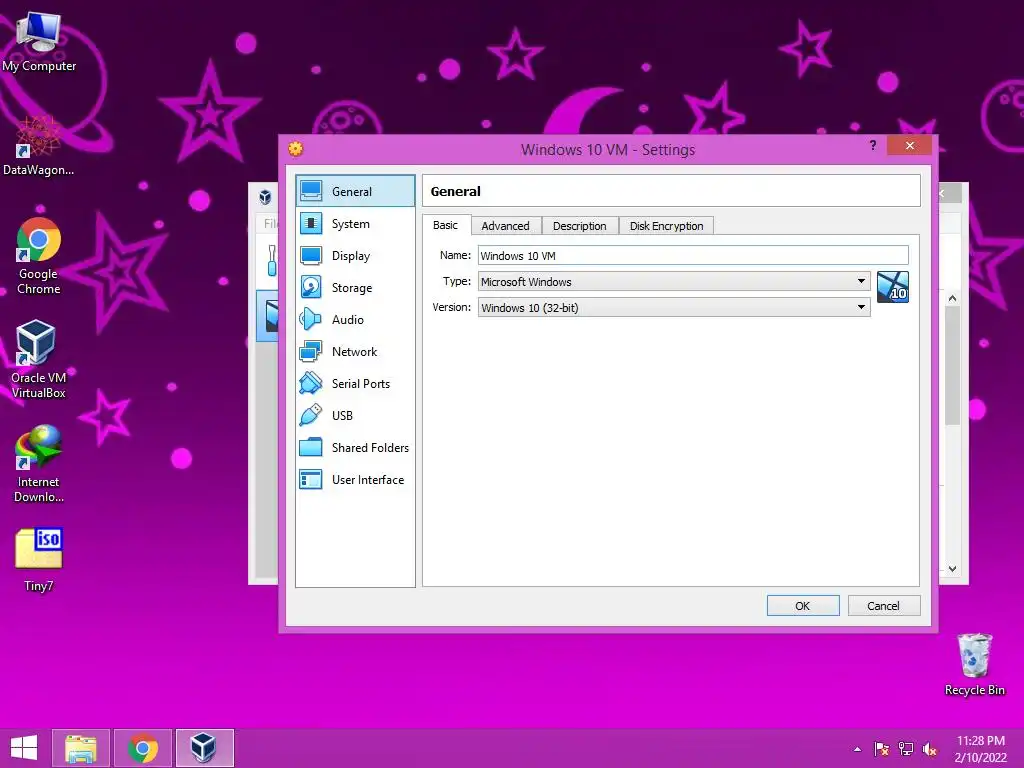Image resolution: width=1024 pixels, height=768 pixels.
Task: Click OK to save settings
Action: pyautogui.click(x=803, y=606)
